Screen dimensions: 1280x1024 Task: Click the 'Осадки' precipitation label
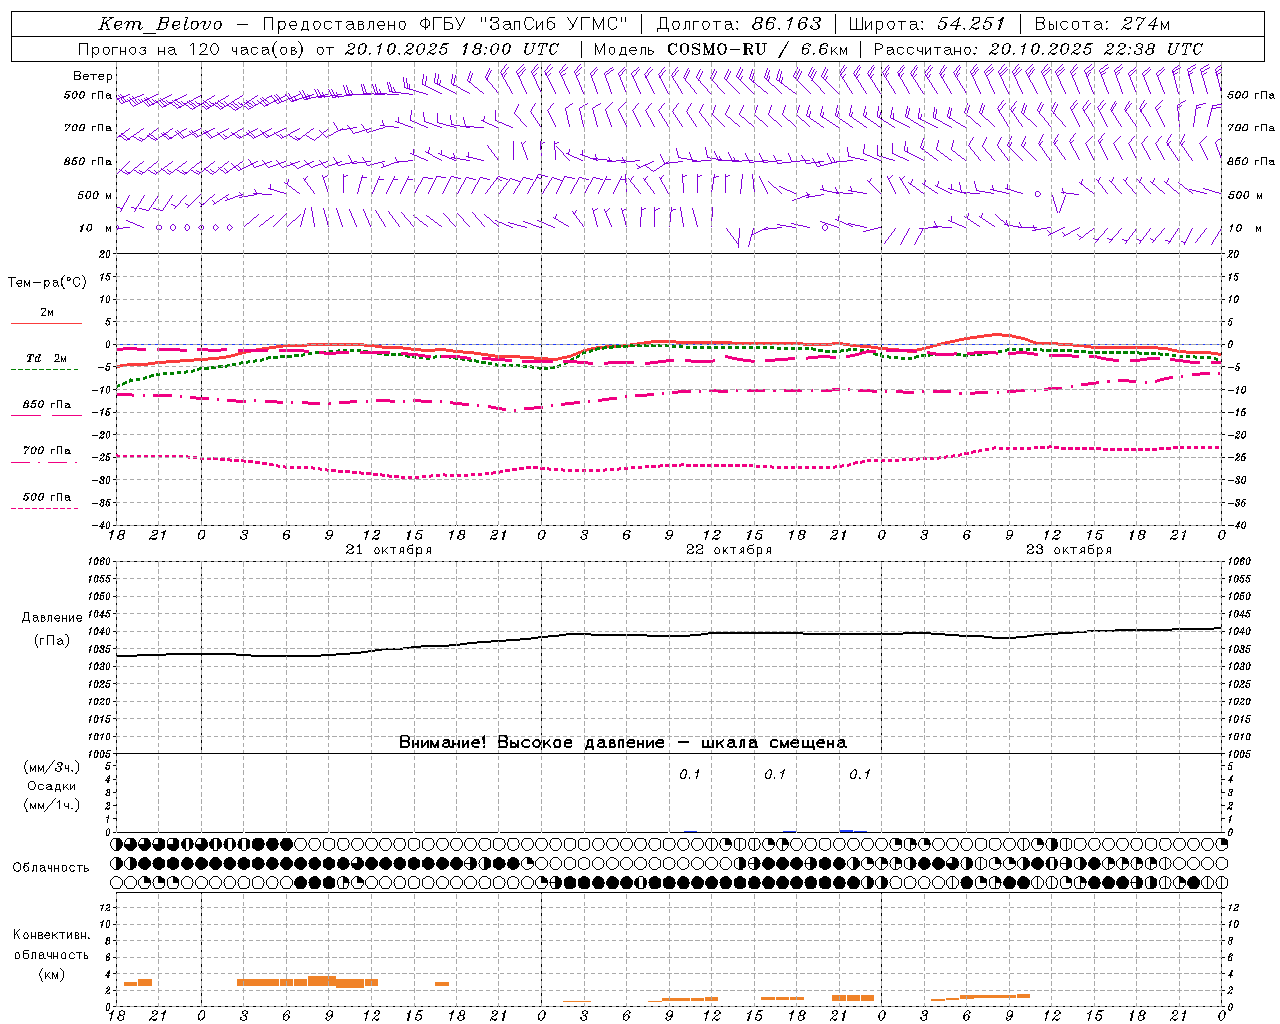click(52, 786)
